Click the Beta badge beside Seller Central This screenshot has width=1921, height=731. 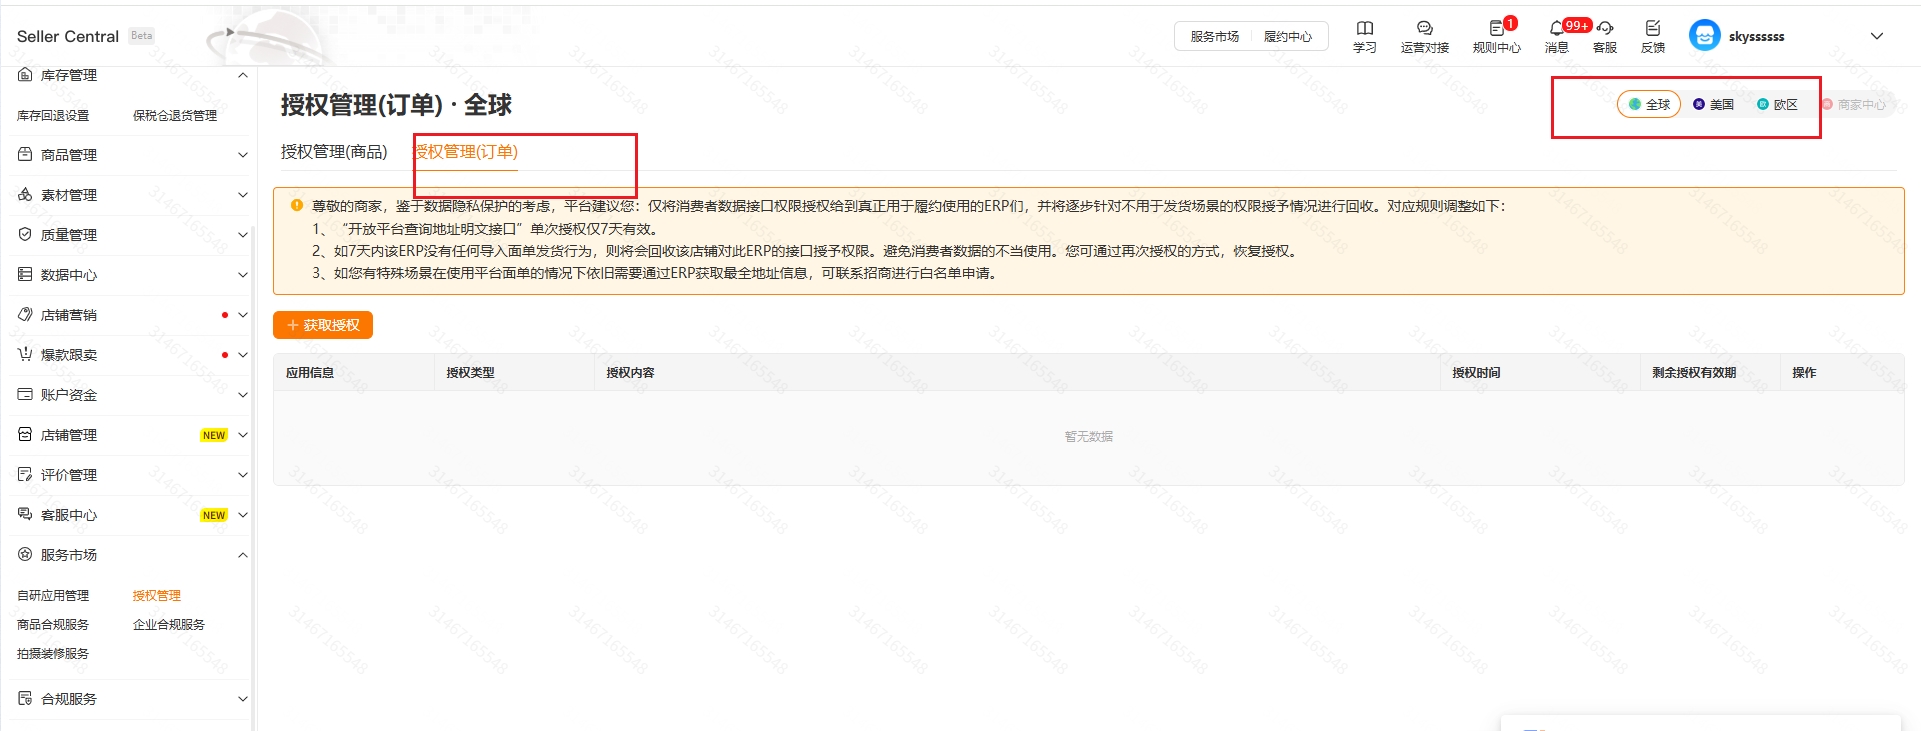[142, 36]
